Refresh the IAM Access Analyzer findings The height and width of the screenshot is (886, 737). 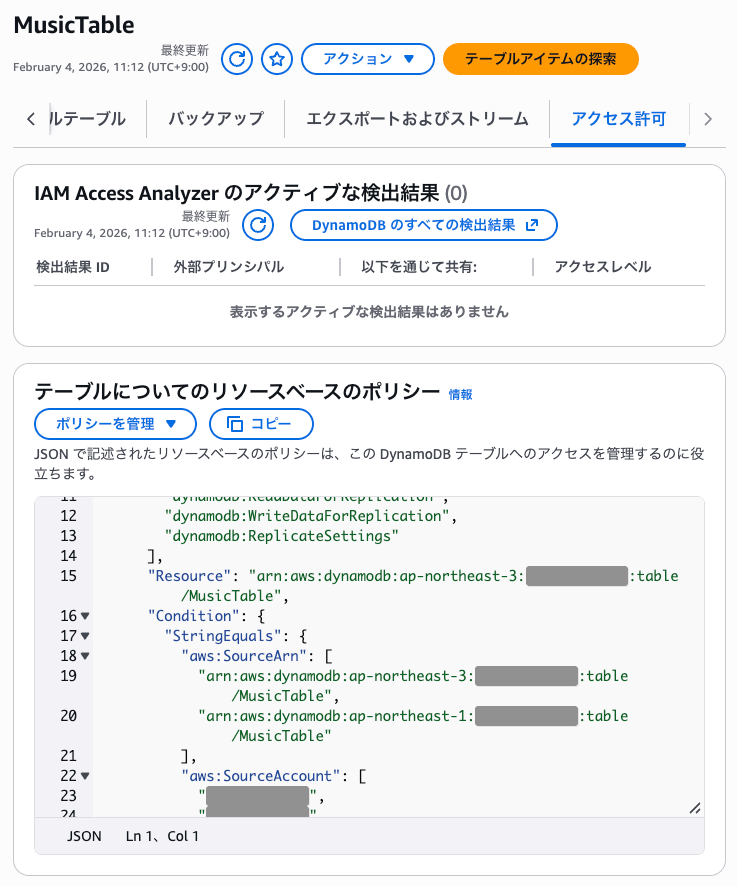coord(257,225)
